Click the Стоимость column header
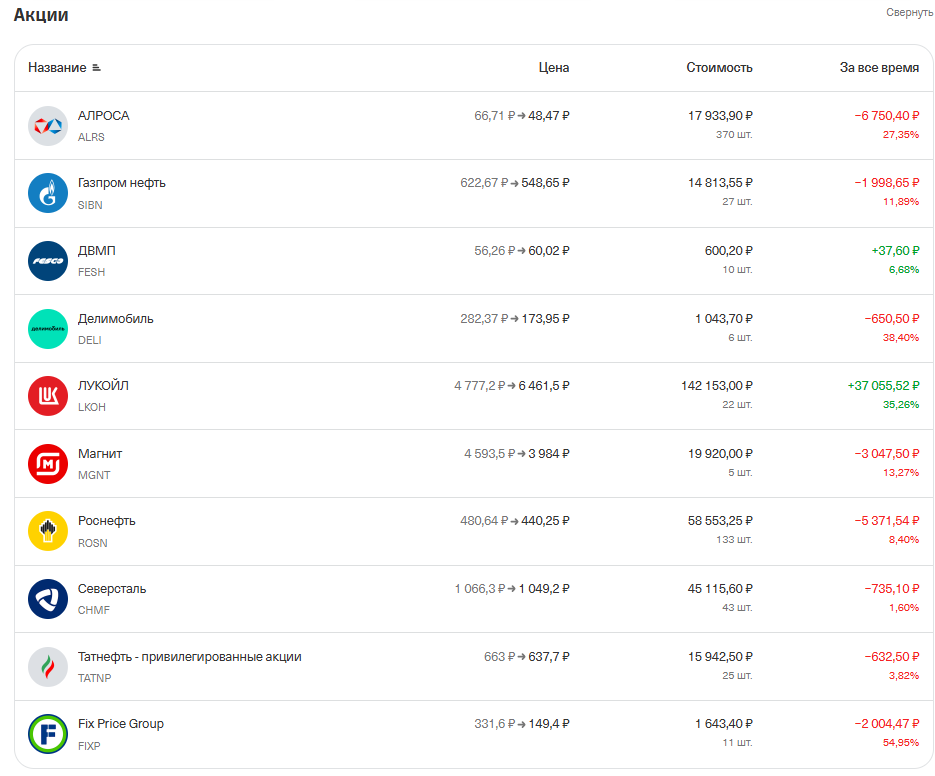This screenshot has height=776, width=935. pos(719,68)
